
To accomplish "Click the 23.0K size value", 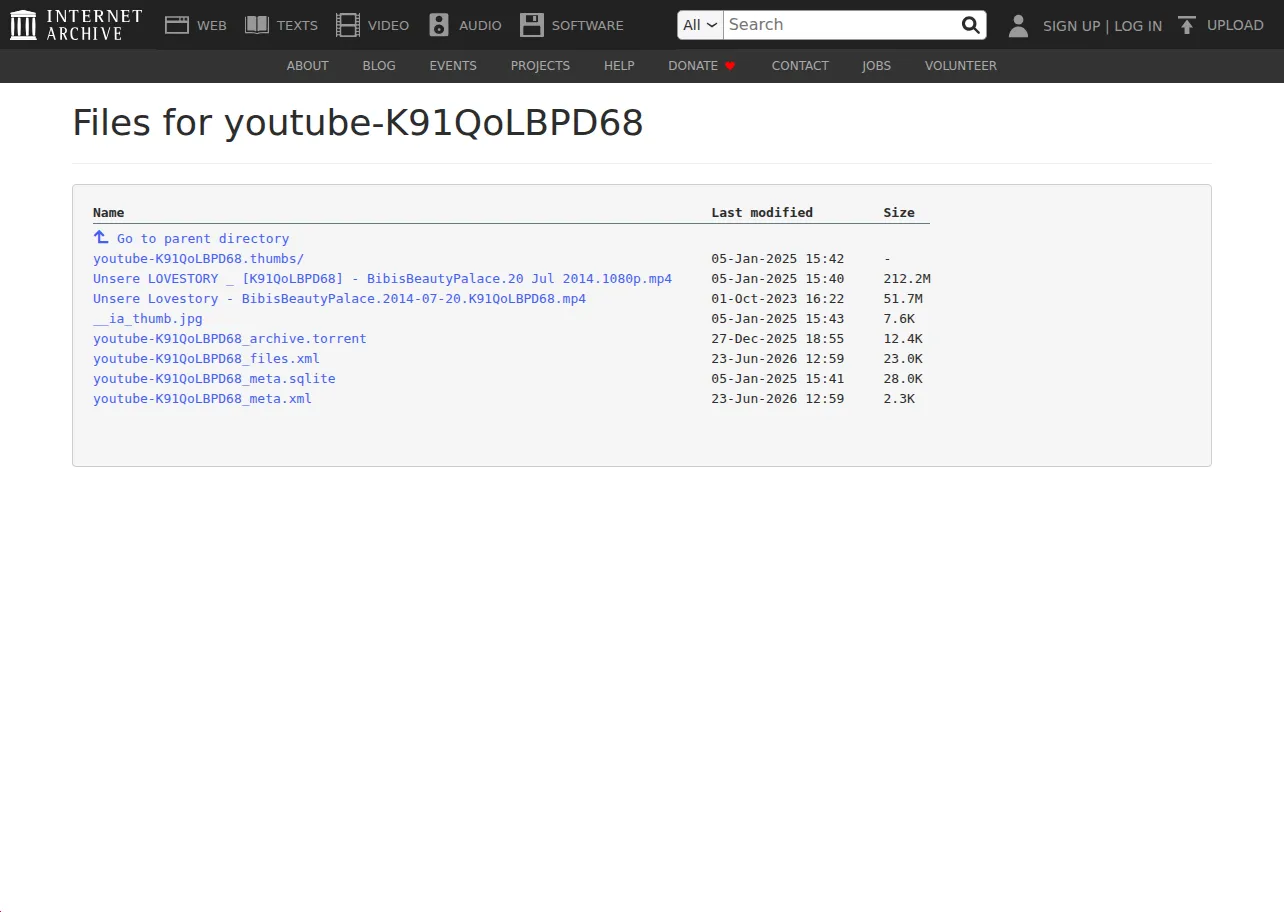I will tap(903, 359).
